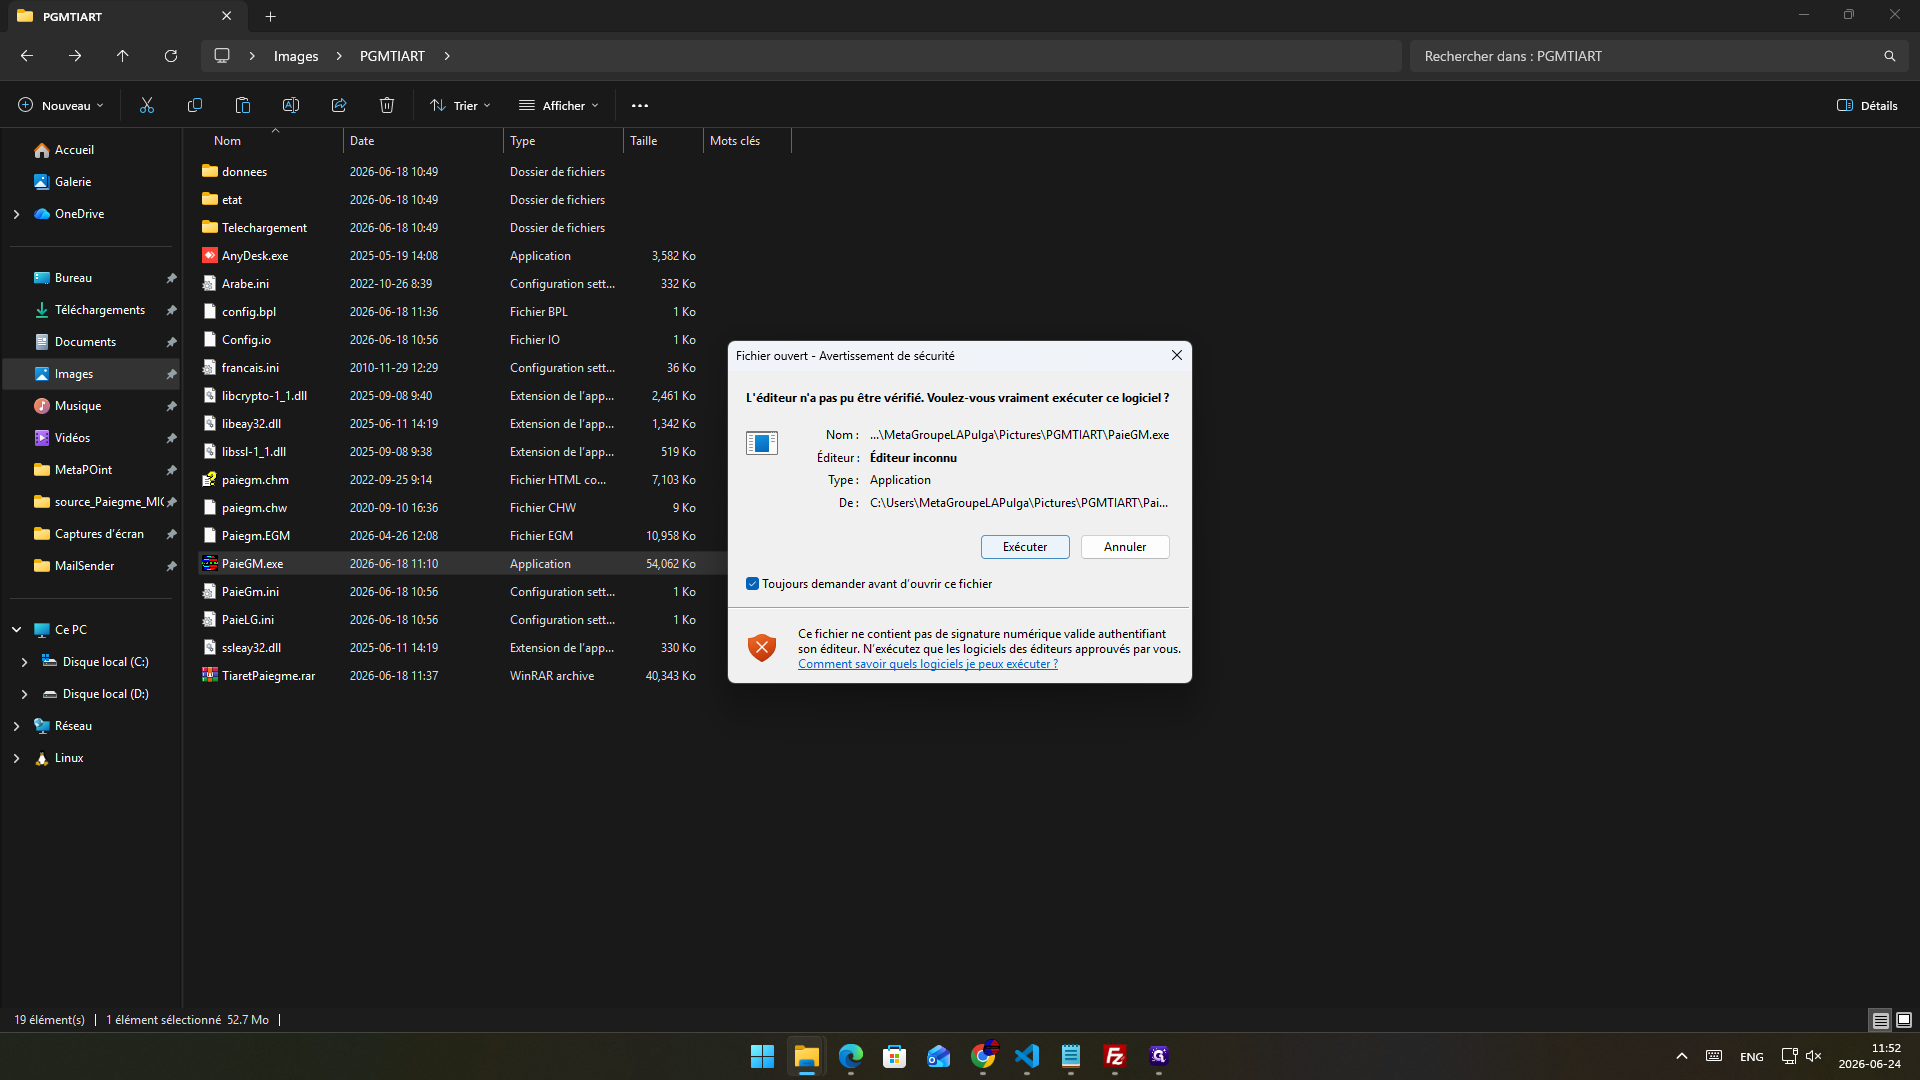Toggle the Détails pane button
The width and height of the screenshot is (1920, 1080).
coord(1867,105)
